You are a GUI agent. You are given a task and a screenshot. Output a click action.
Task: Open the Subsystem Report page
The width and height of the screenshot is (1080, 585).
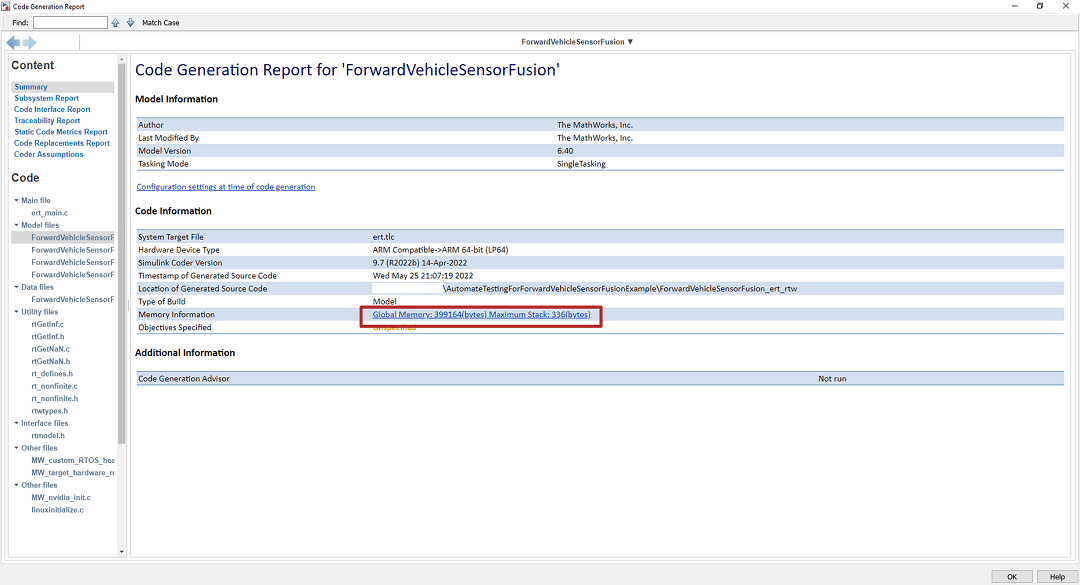46,98
